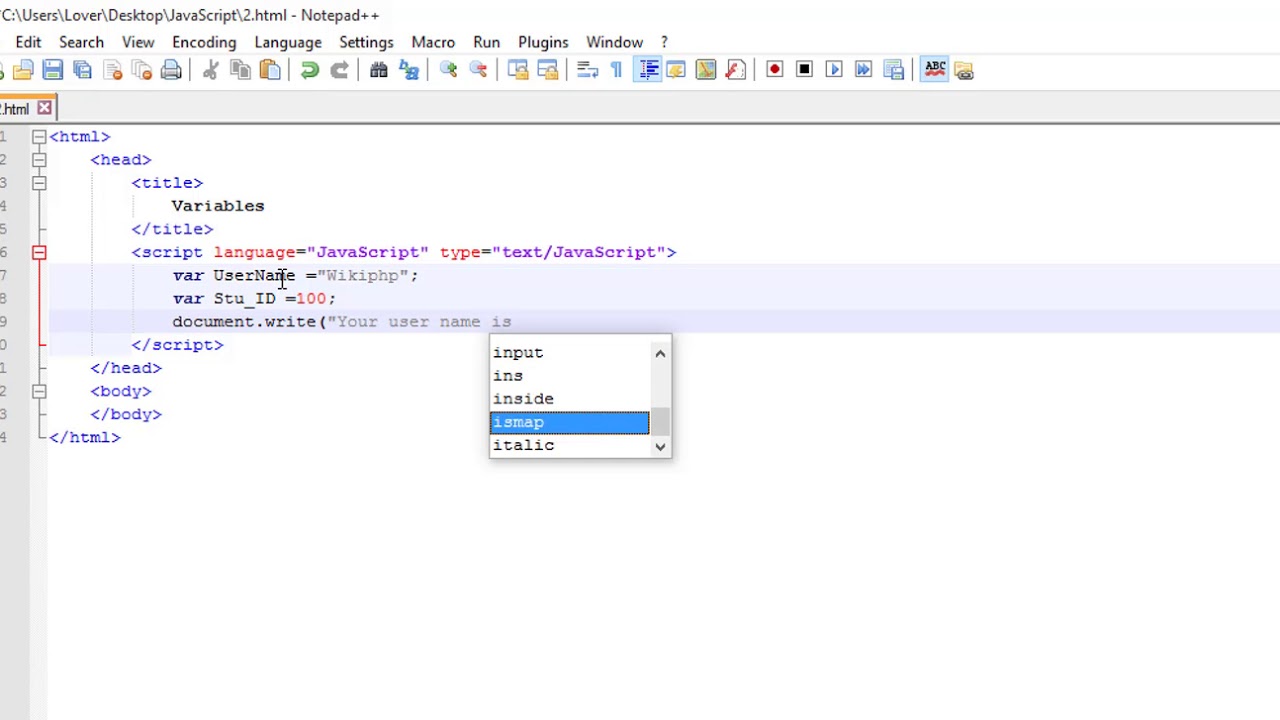Viewport: 1280px width, 720px height.
Task: Undo with the green arrow icon
Action: point(310,70)
